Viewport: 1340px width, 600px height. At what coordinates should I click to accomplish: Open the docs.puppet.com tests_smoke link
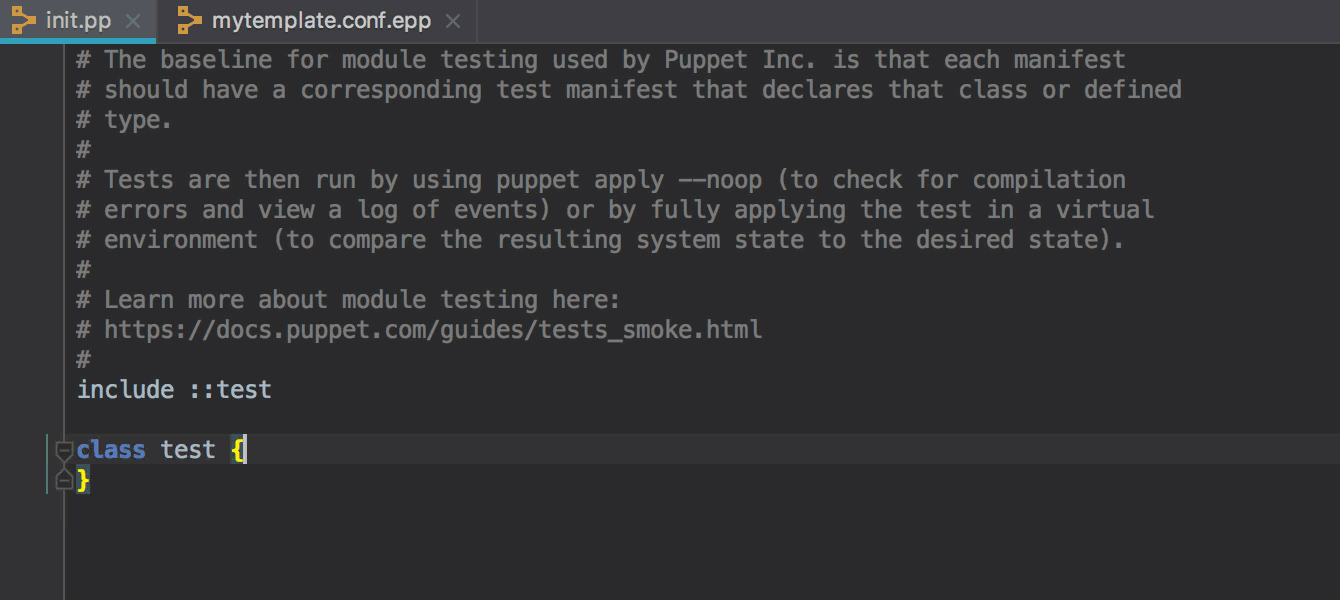[x=433, y=329]
